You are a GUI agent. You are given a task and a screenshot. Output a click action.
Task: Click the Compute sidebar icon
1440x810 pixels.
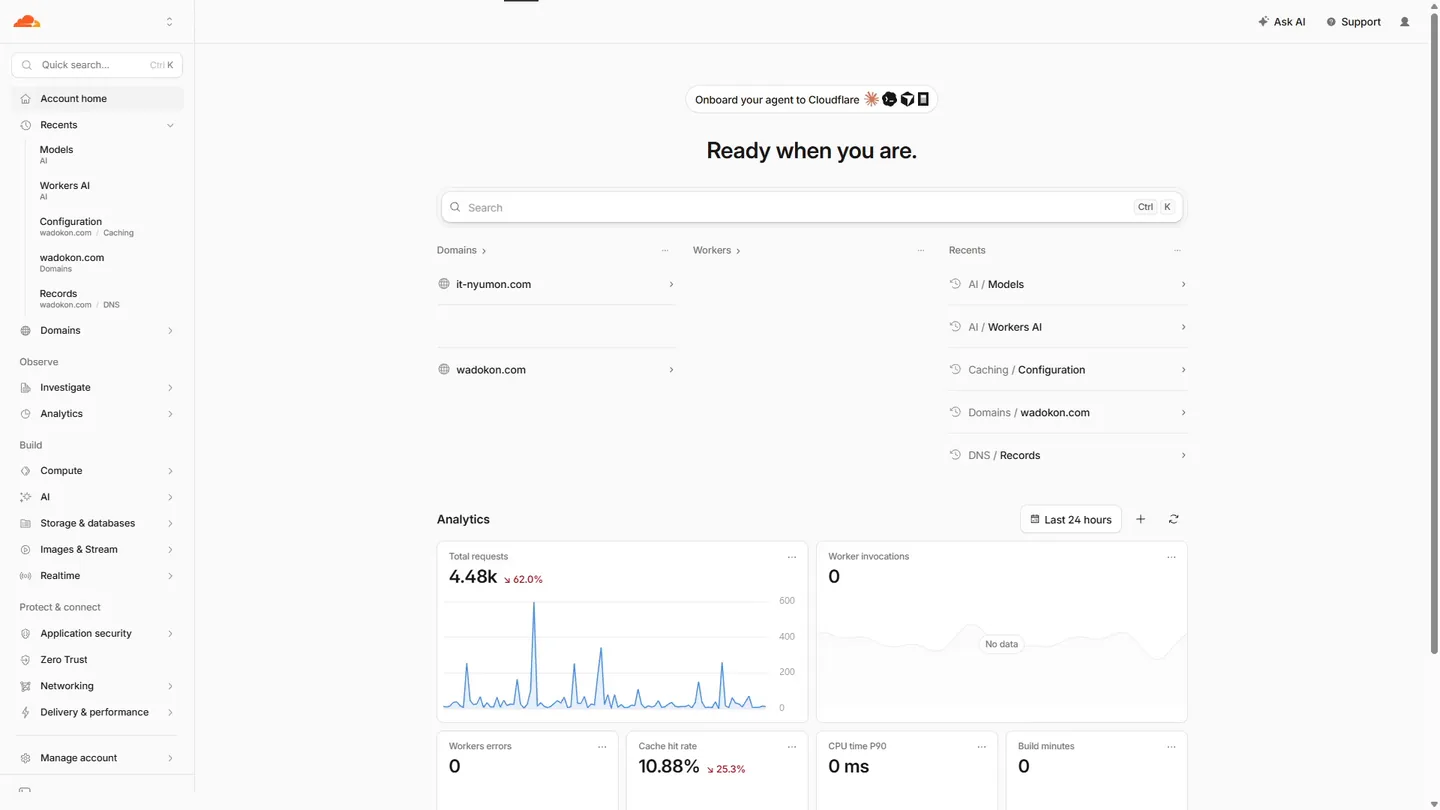[x=26, y=471]
